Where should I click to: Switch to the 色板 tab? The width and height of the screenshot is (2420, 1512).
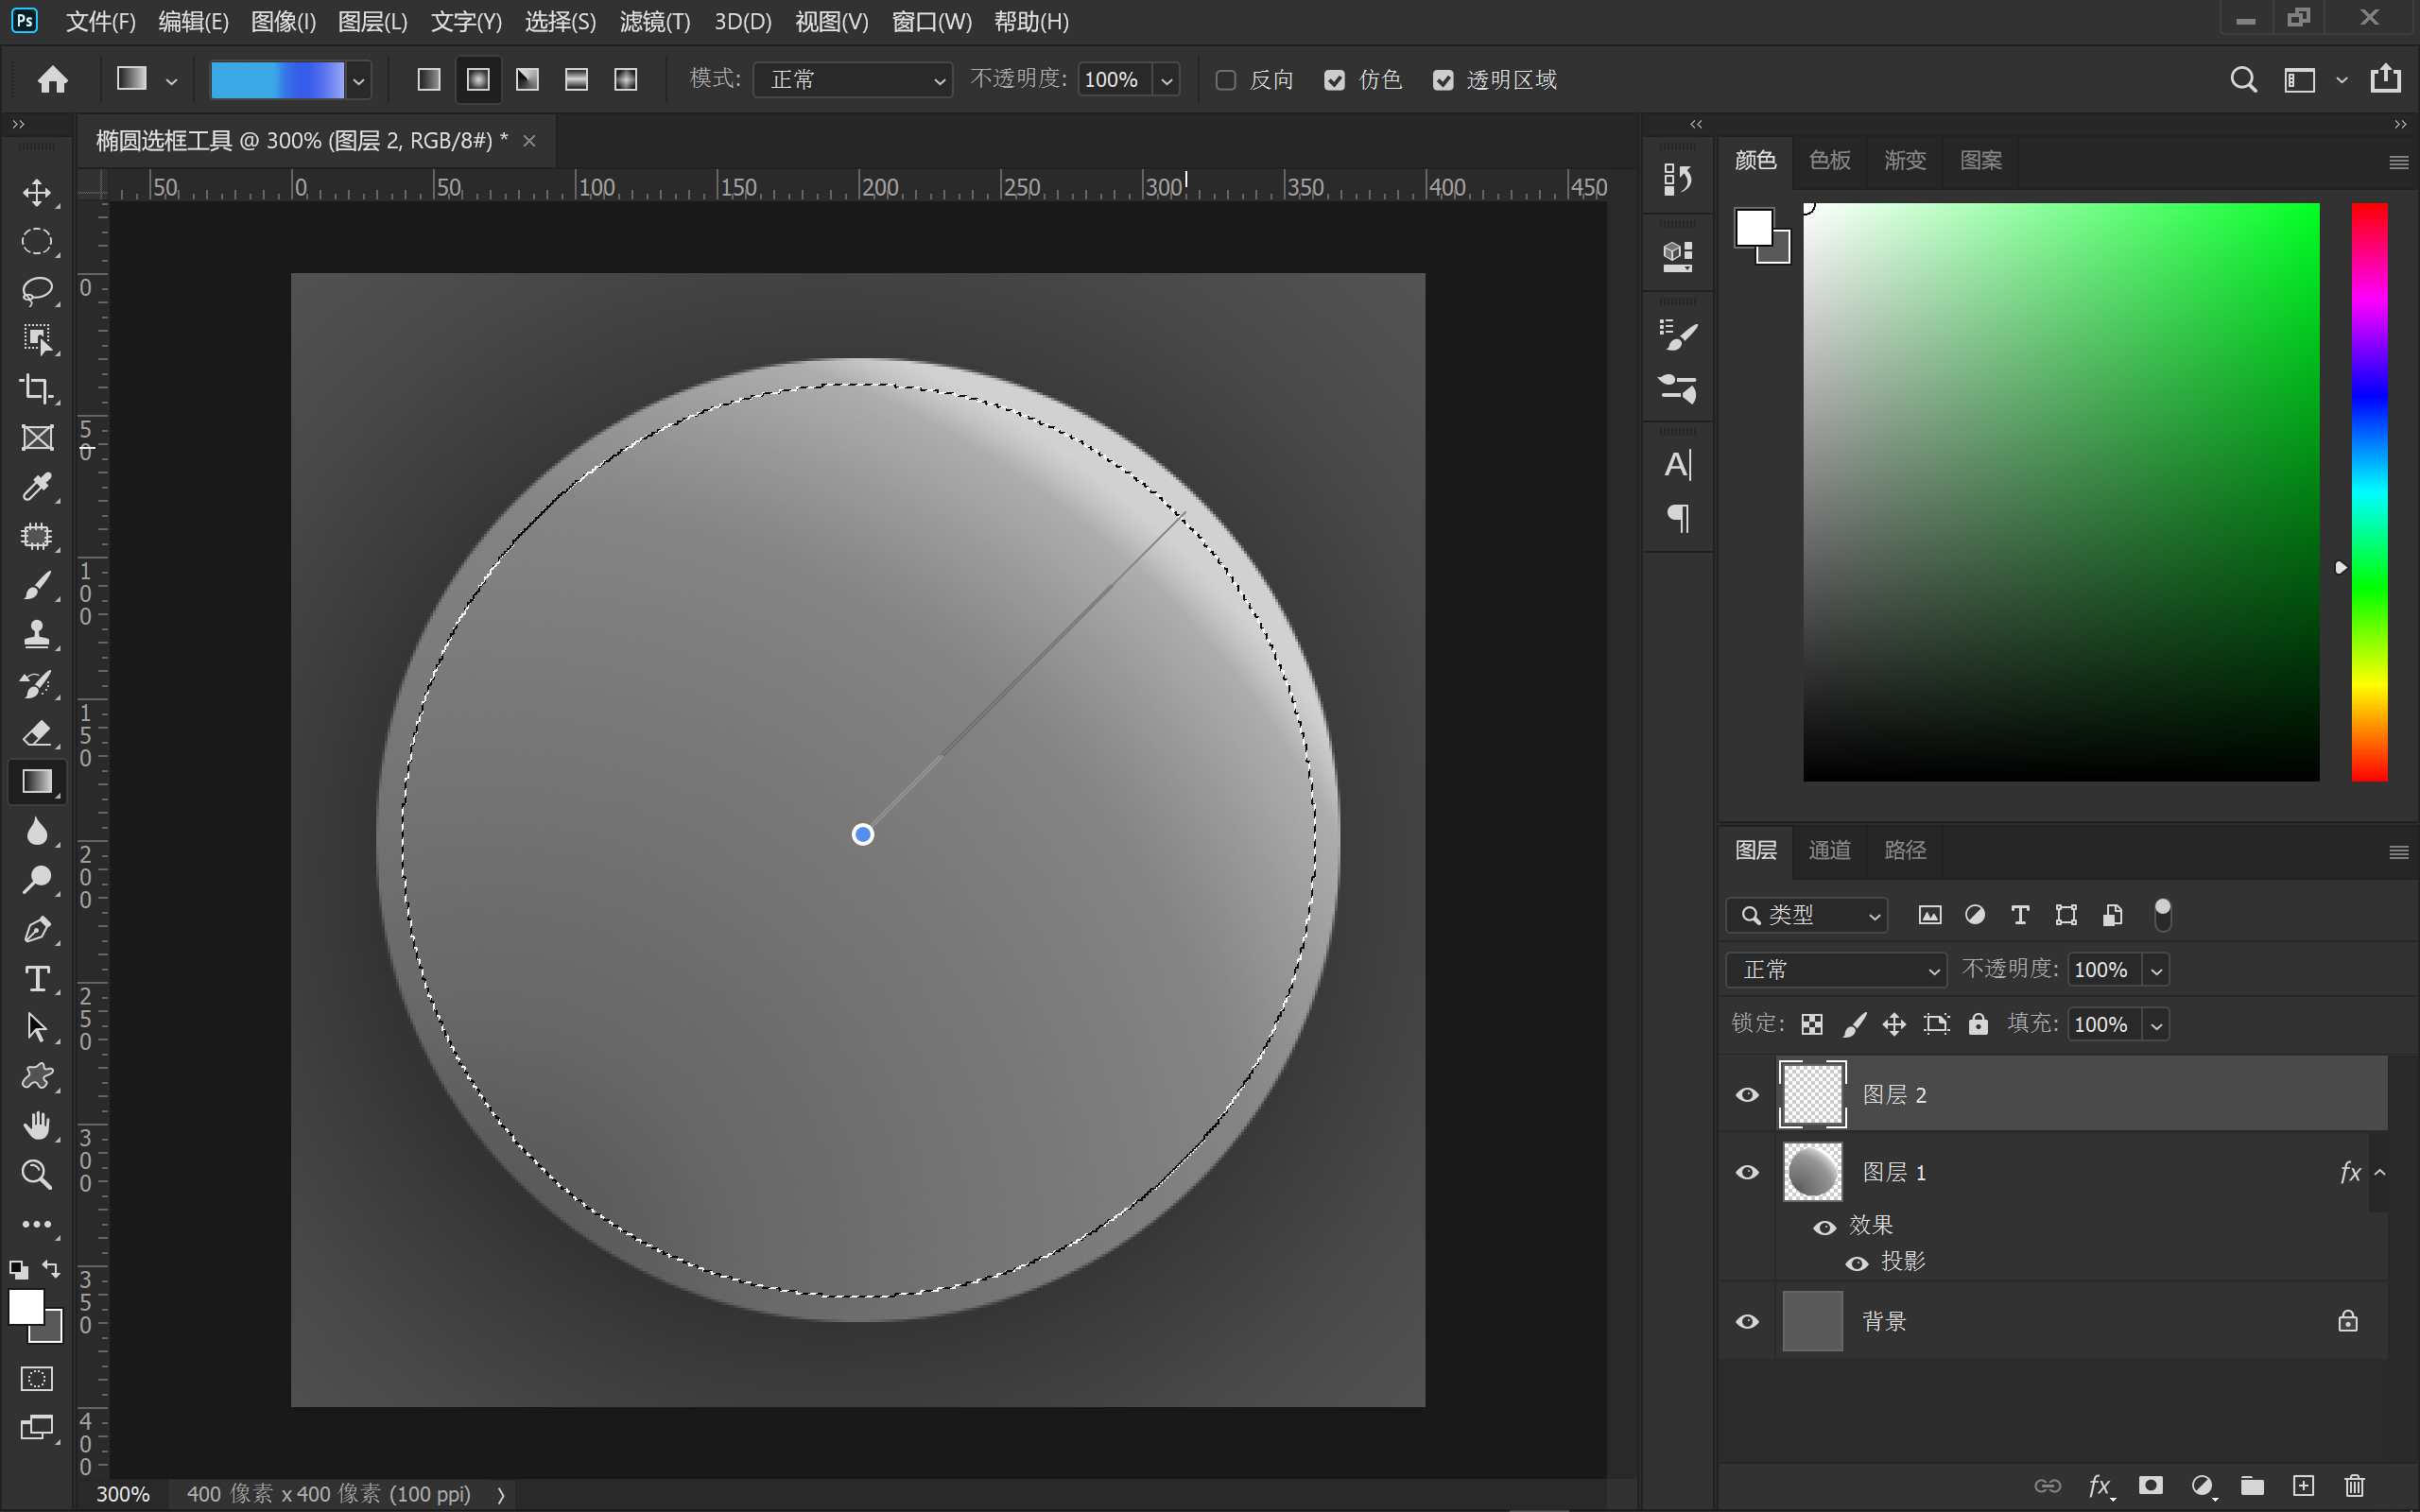[x=1829, y=160]
